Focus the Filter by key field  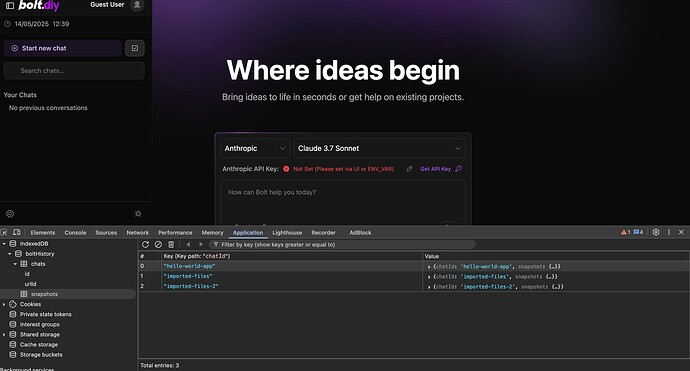click(x=342, y=244)
